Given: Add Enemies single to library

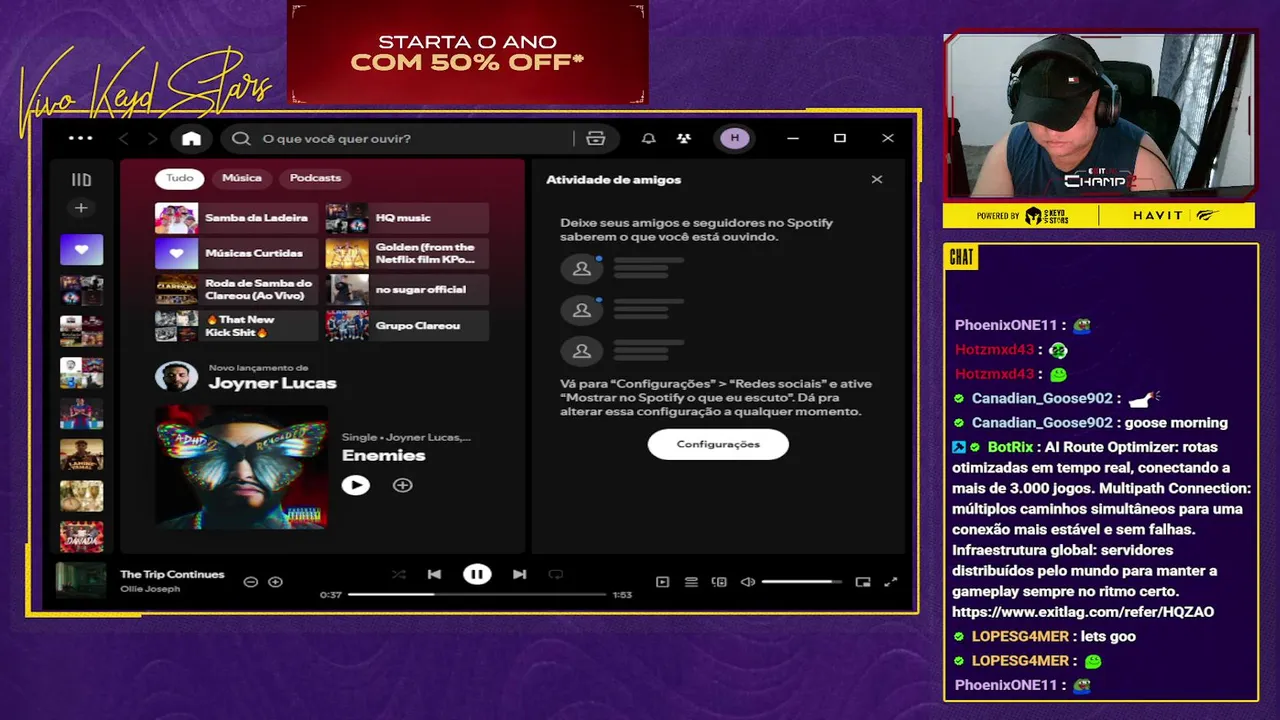Looking at the screenshot, I should (x=402, y=485).
